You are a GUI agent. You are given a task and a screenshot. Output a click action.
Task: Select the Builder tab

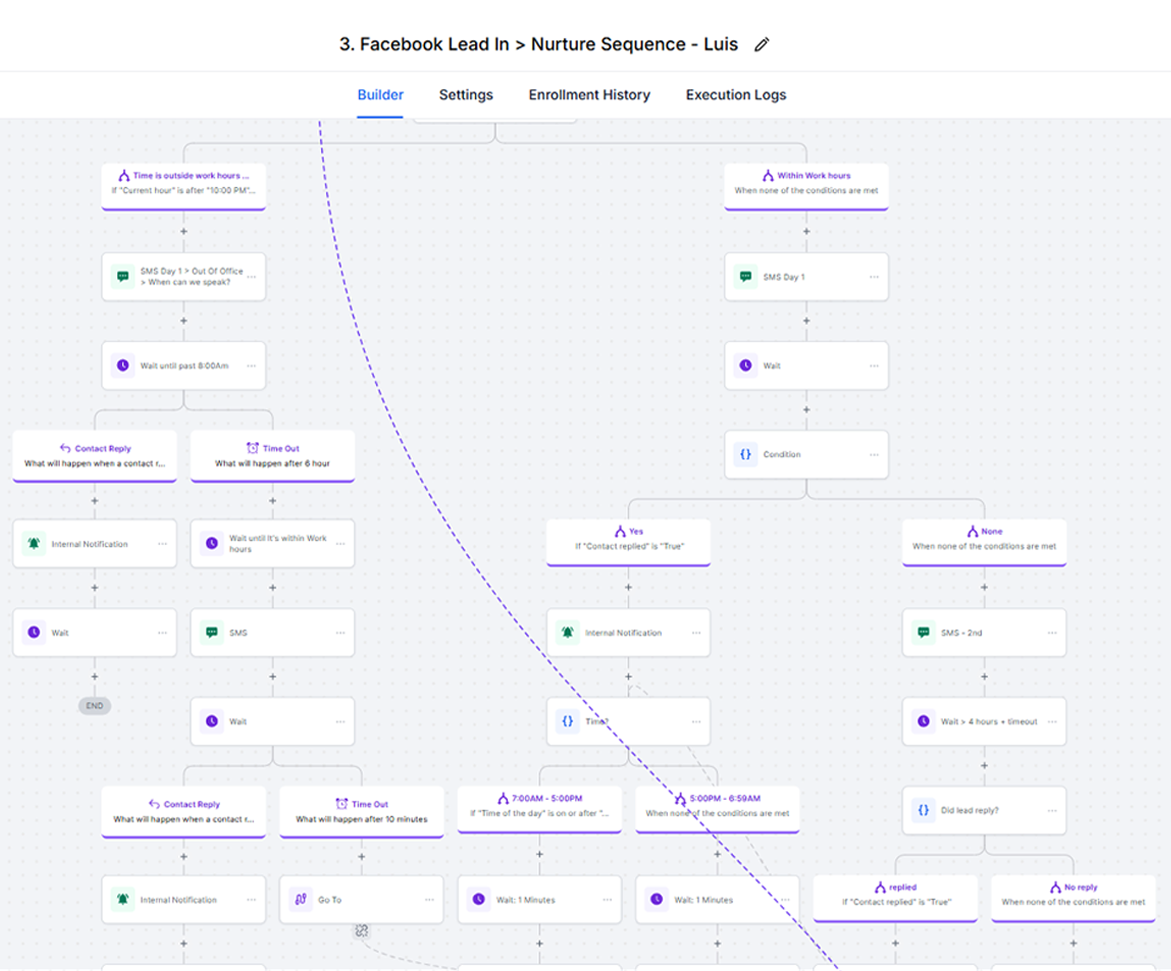[381, 95]
